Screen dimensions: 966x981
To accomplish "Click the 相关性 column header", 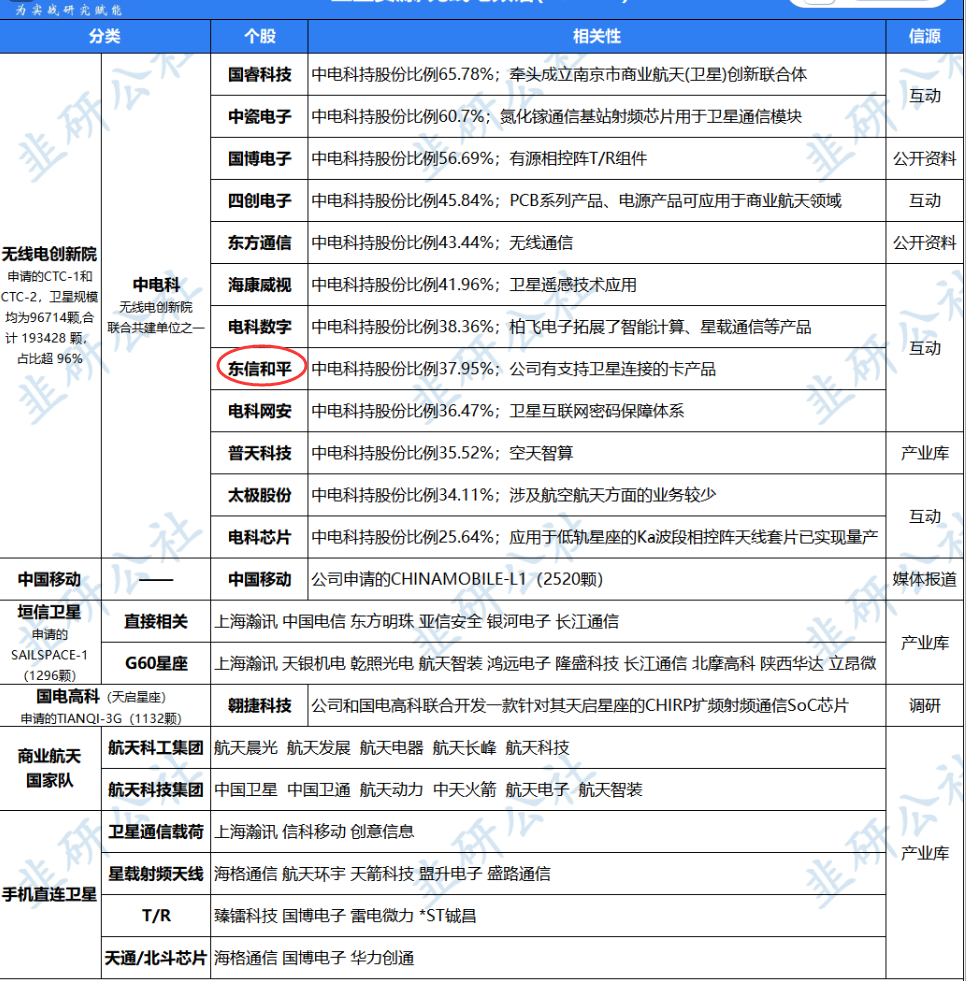I will 597,36.
